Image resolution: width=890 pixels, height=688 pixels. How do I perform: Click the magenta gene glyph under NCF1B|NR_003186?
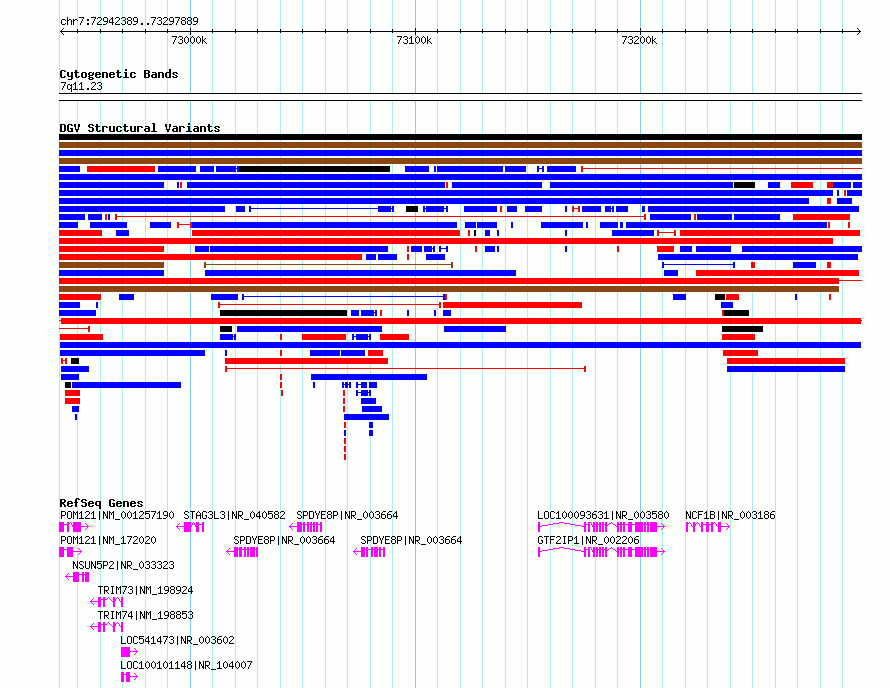(x=707, y=527)
